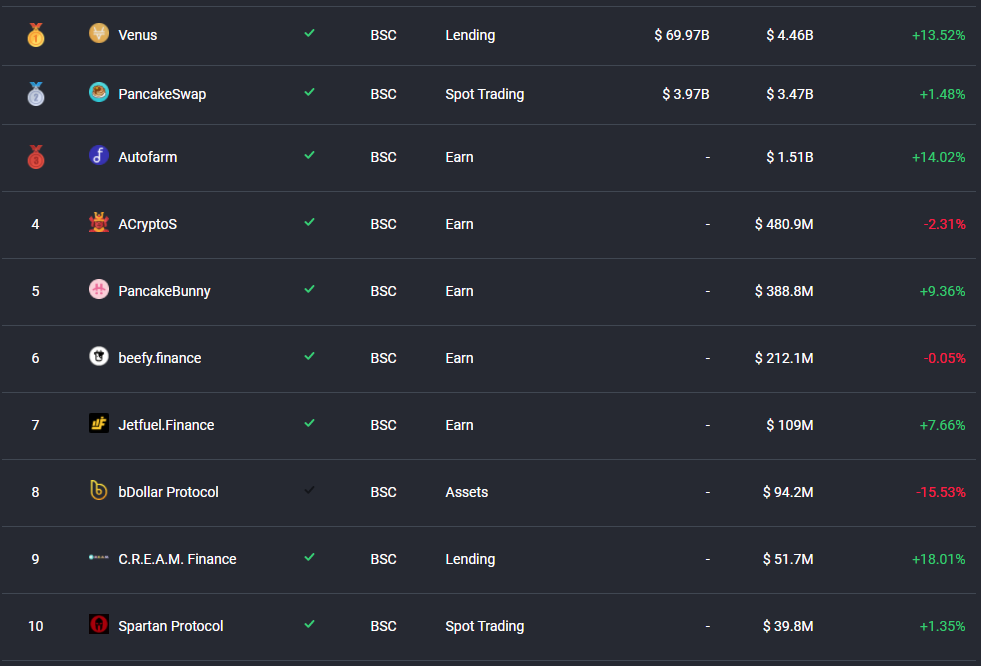Click the Jetfuel.Finance logo icon
This screenshot has height=666, width=981.
(x=98, y=424)
